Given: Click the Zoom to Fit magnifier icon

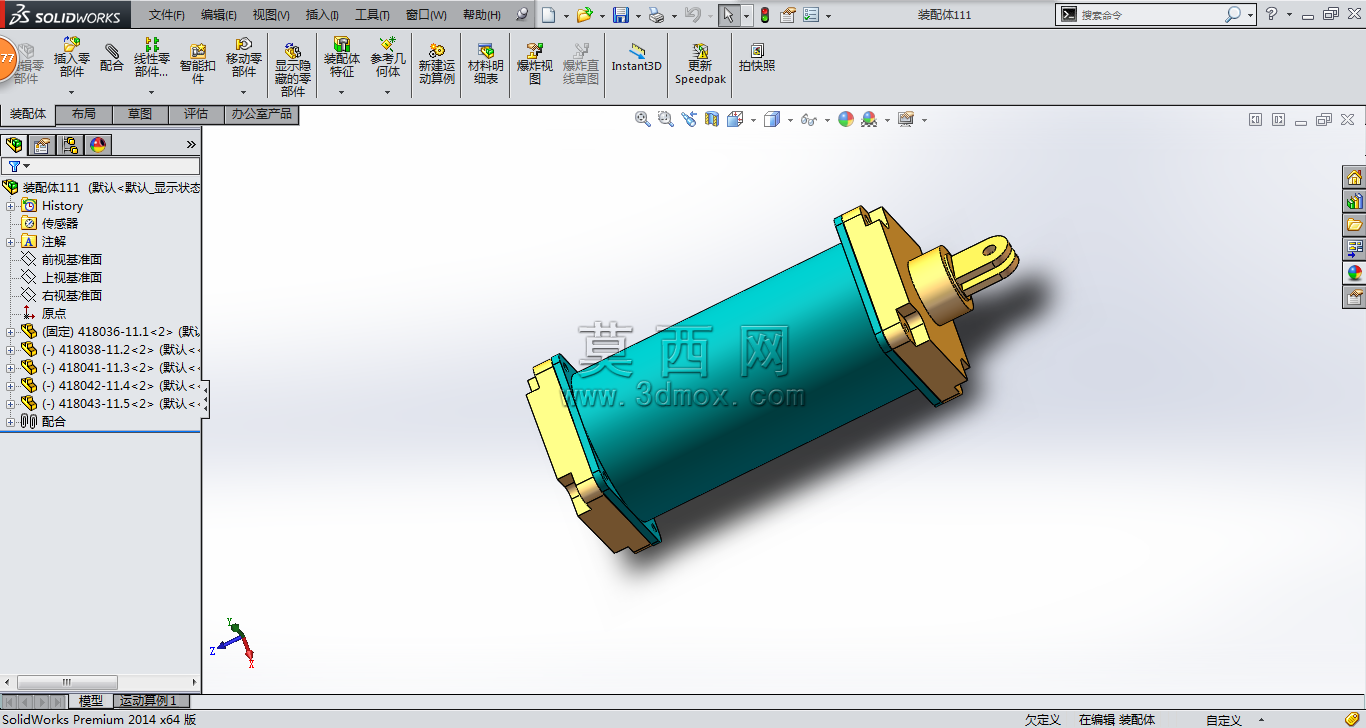Looking at the screenshot, I should [643, 119].
